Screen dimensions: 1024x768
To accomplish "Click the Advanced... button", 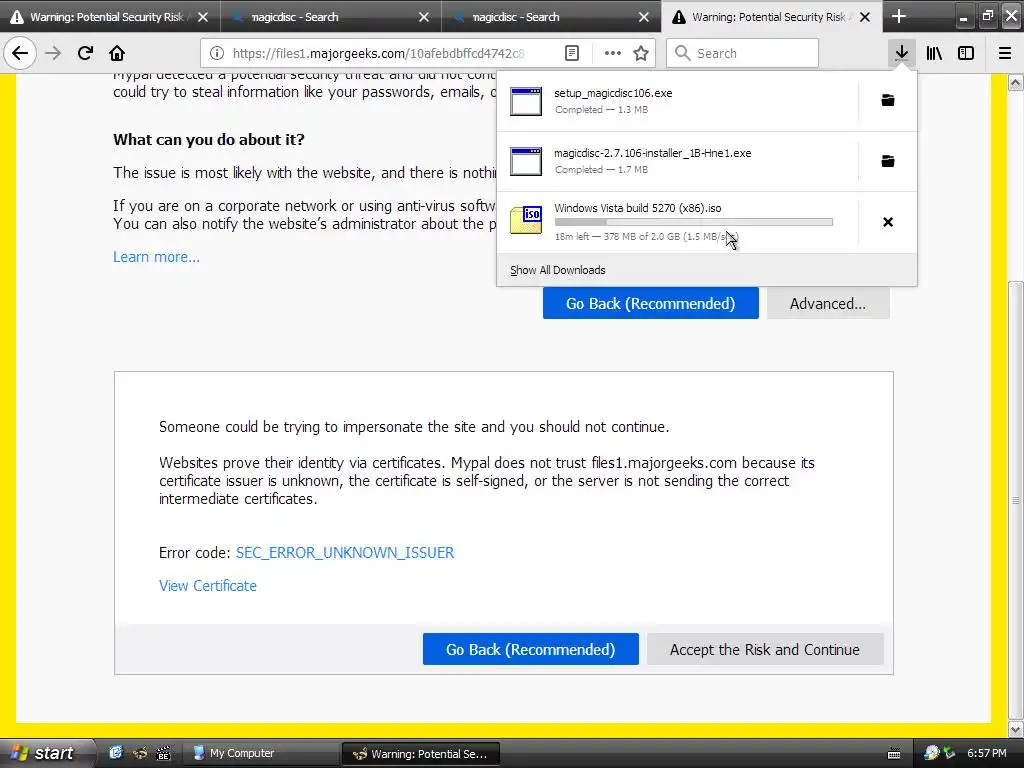I will 827,303.
